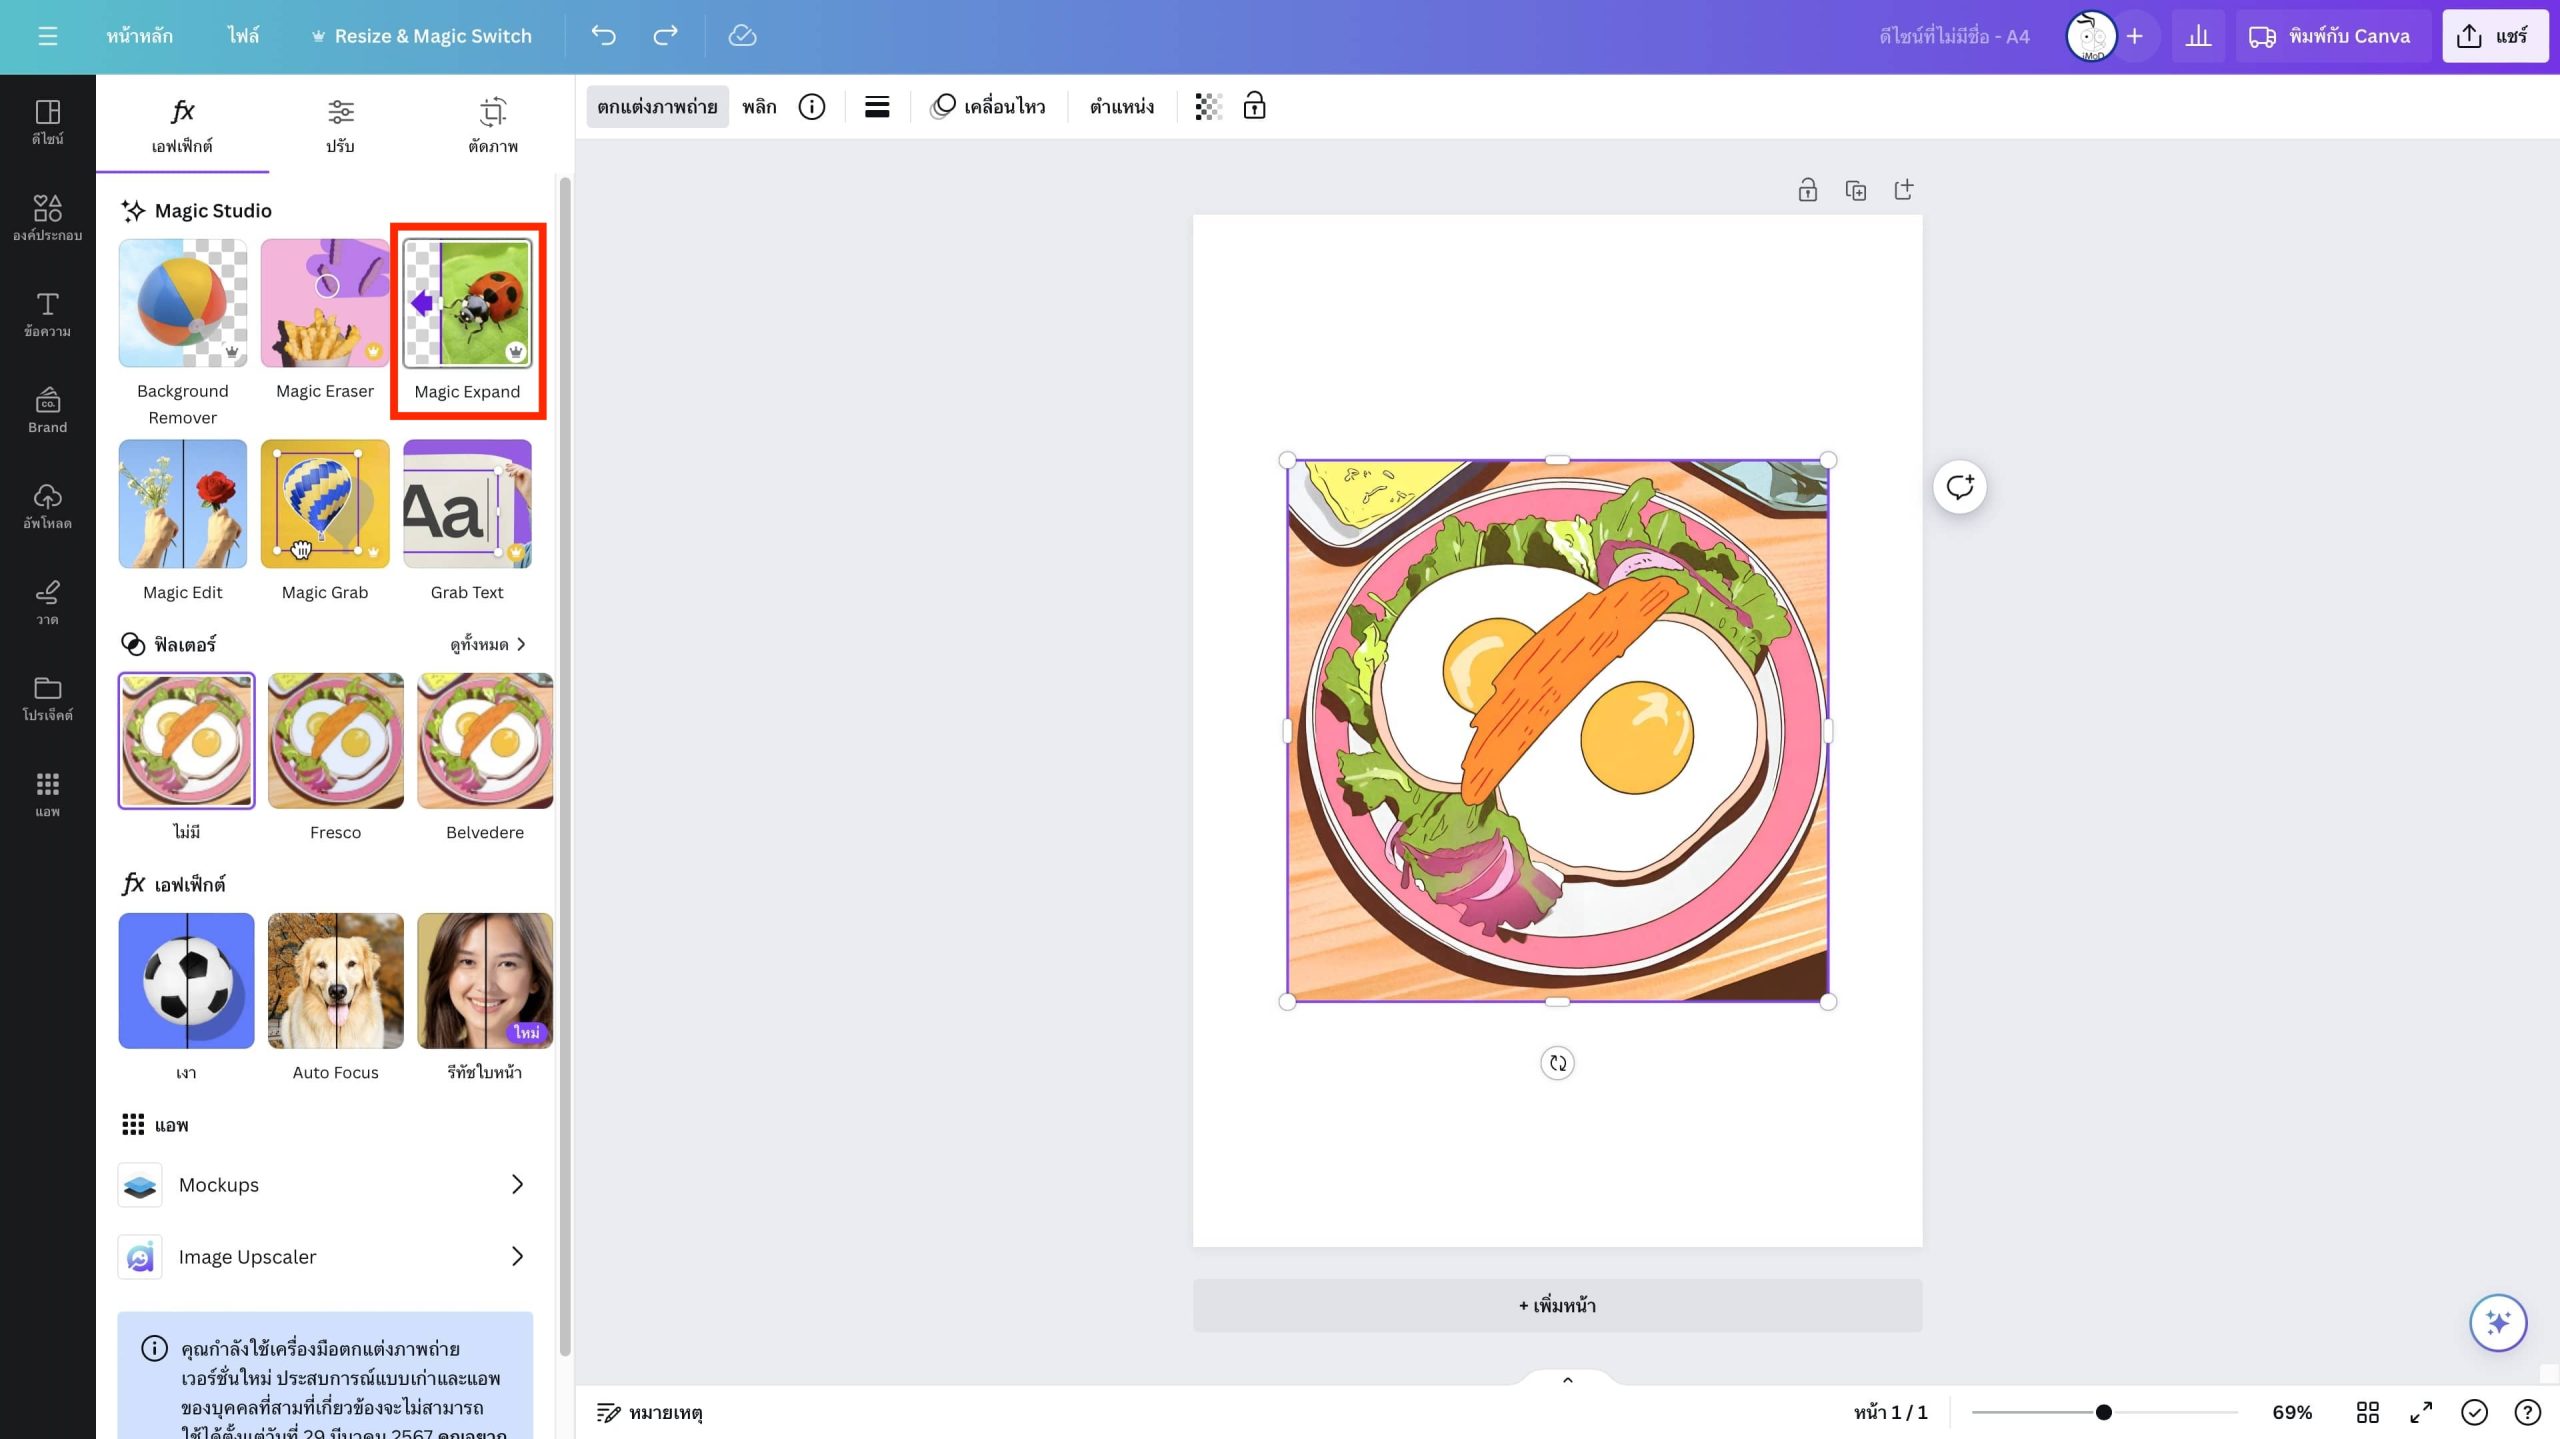Expand the Image Upscaler entry

point(325,1256)
